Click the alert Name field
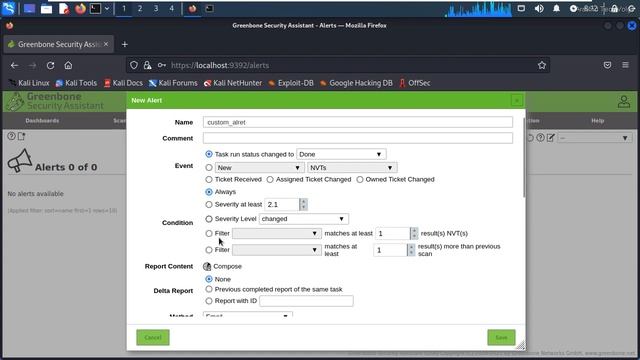This screenshot has height=360, width=640. pyautogui.click(x=358, y=122)
